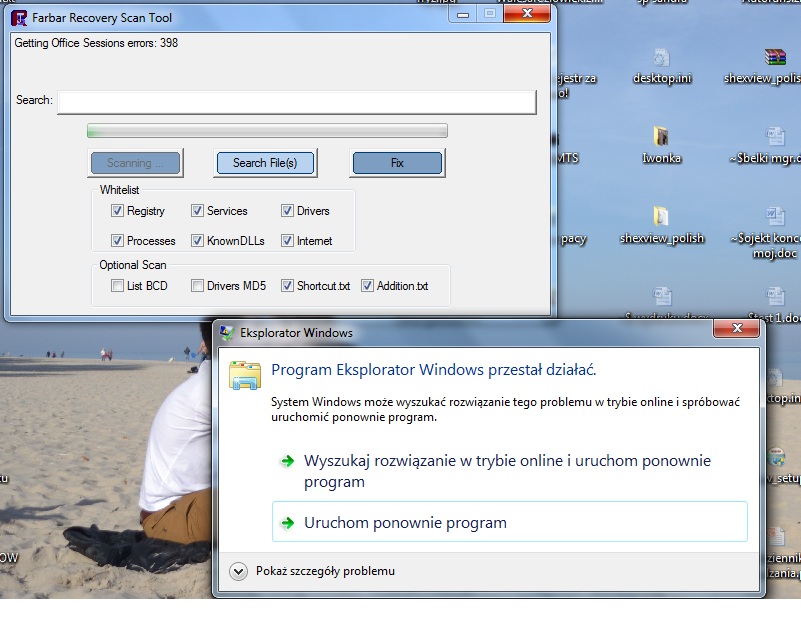Click the 'Program Eksplorator Windows przestał działać.' heading
The image size is (801, 624).
433,370
